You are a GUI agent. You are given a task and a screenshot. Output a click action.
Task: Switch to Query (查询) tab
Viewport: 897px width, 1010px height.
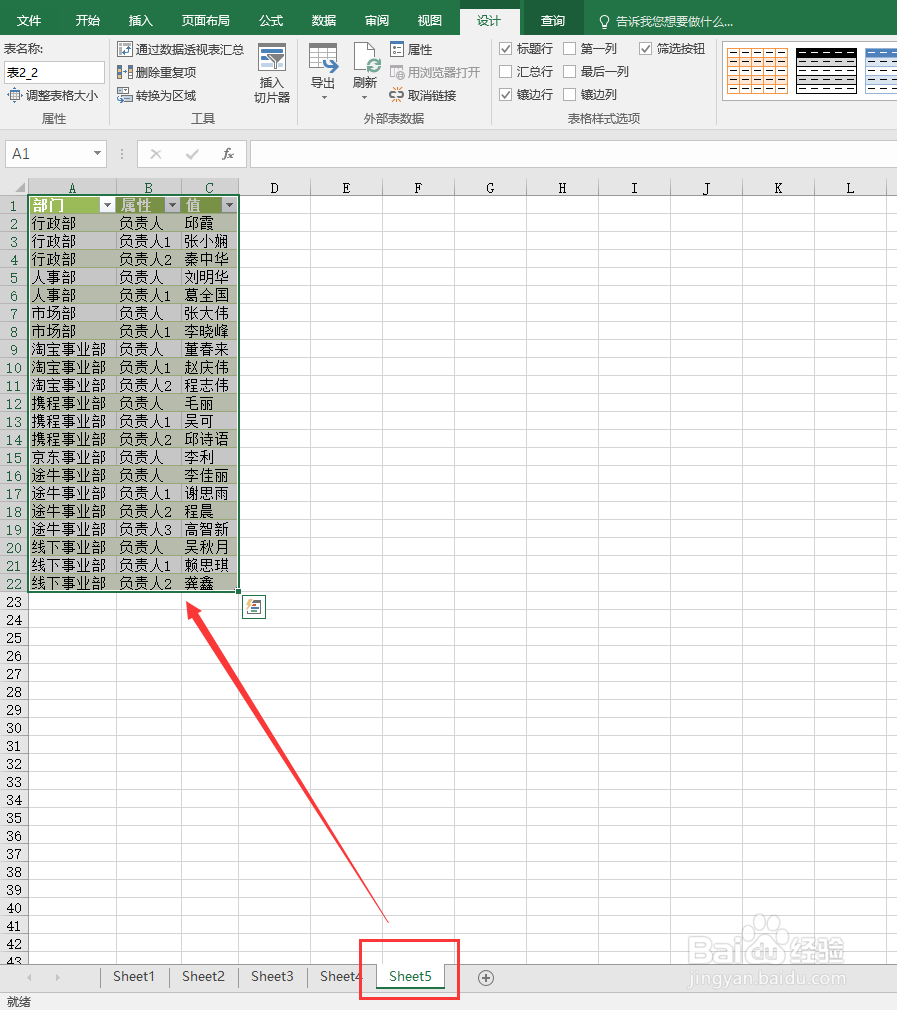(552, 21)
